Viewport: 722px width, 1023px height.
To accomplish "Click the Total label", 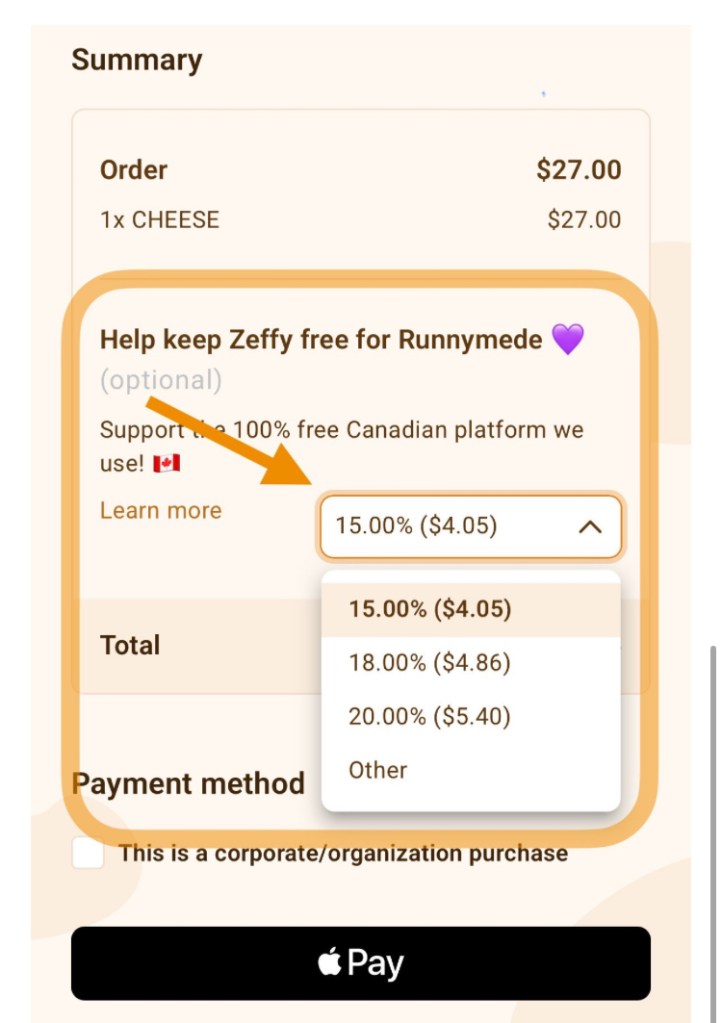I will 130,645.
